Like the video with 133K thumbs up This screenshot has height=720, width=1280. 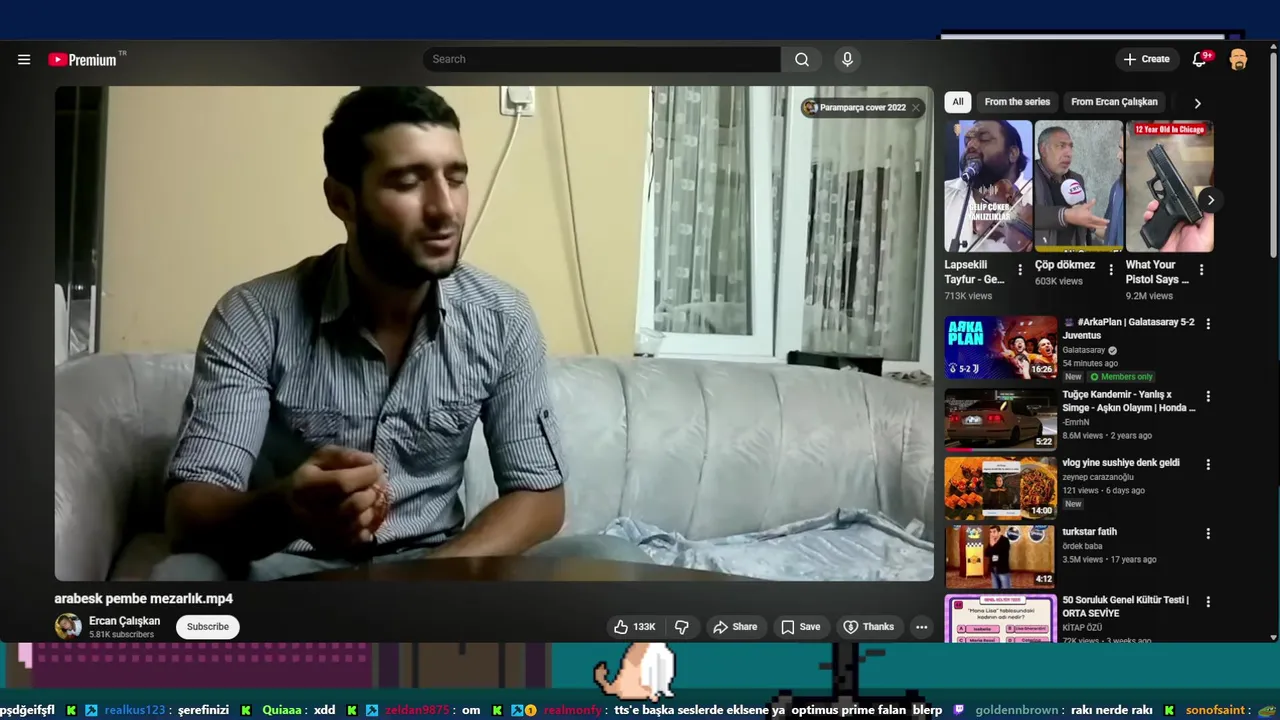tap(634, 627)
